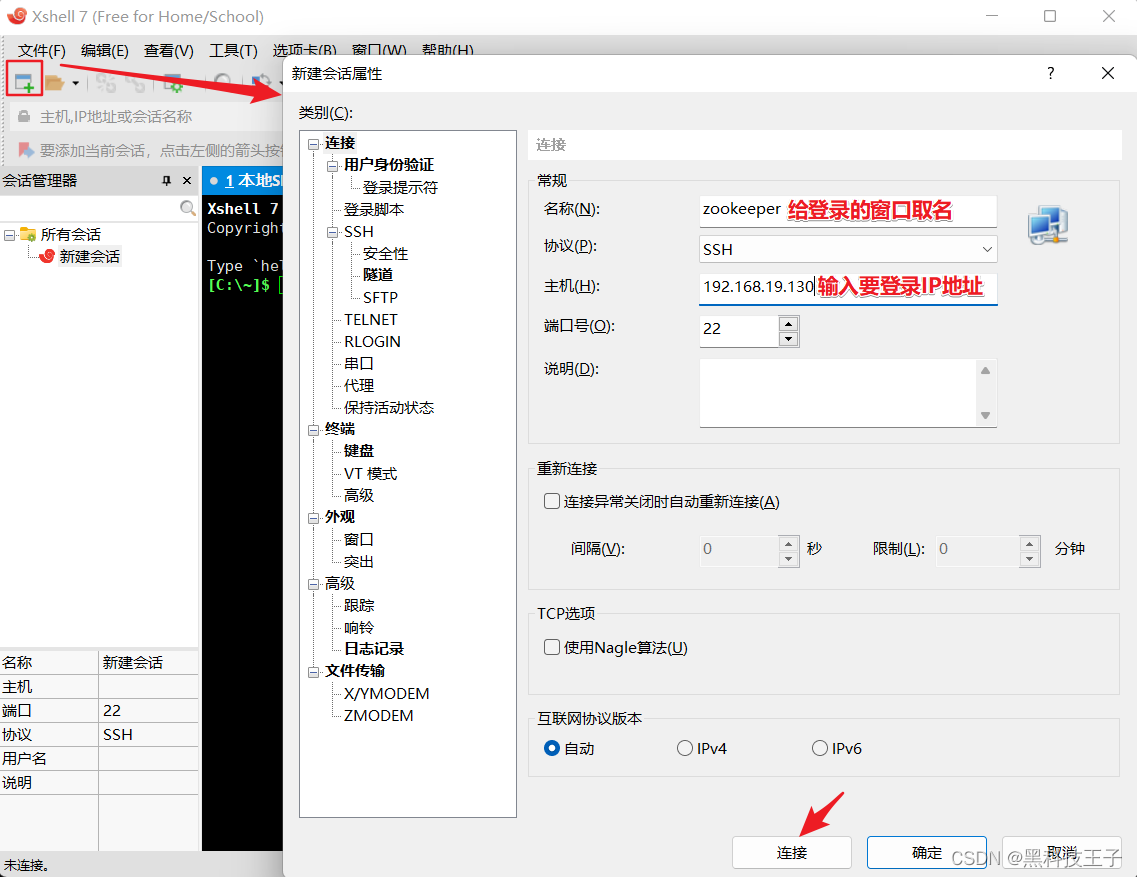Select the IPv6 radio button
Image resolution: width=1137 pixels, height=877 pixels.
coord(819,748)
